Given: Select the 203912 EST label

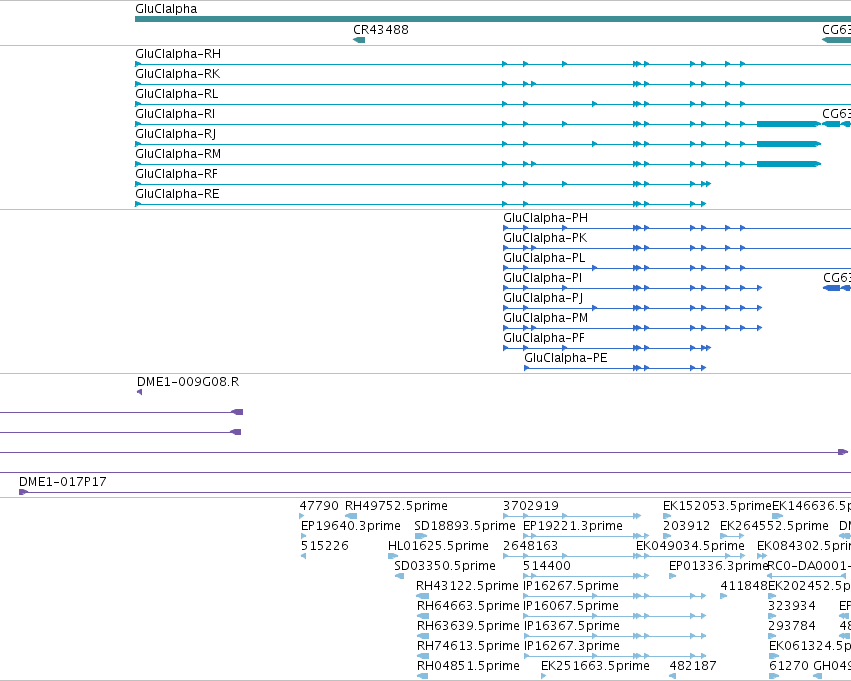Looking at the screenshot, I should point(687,526).
